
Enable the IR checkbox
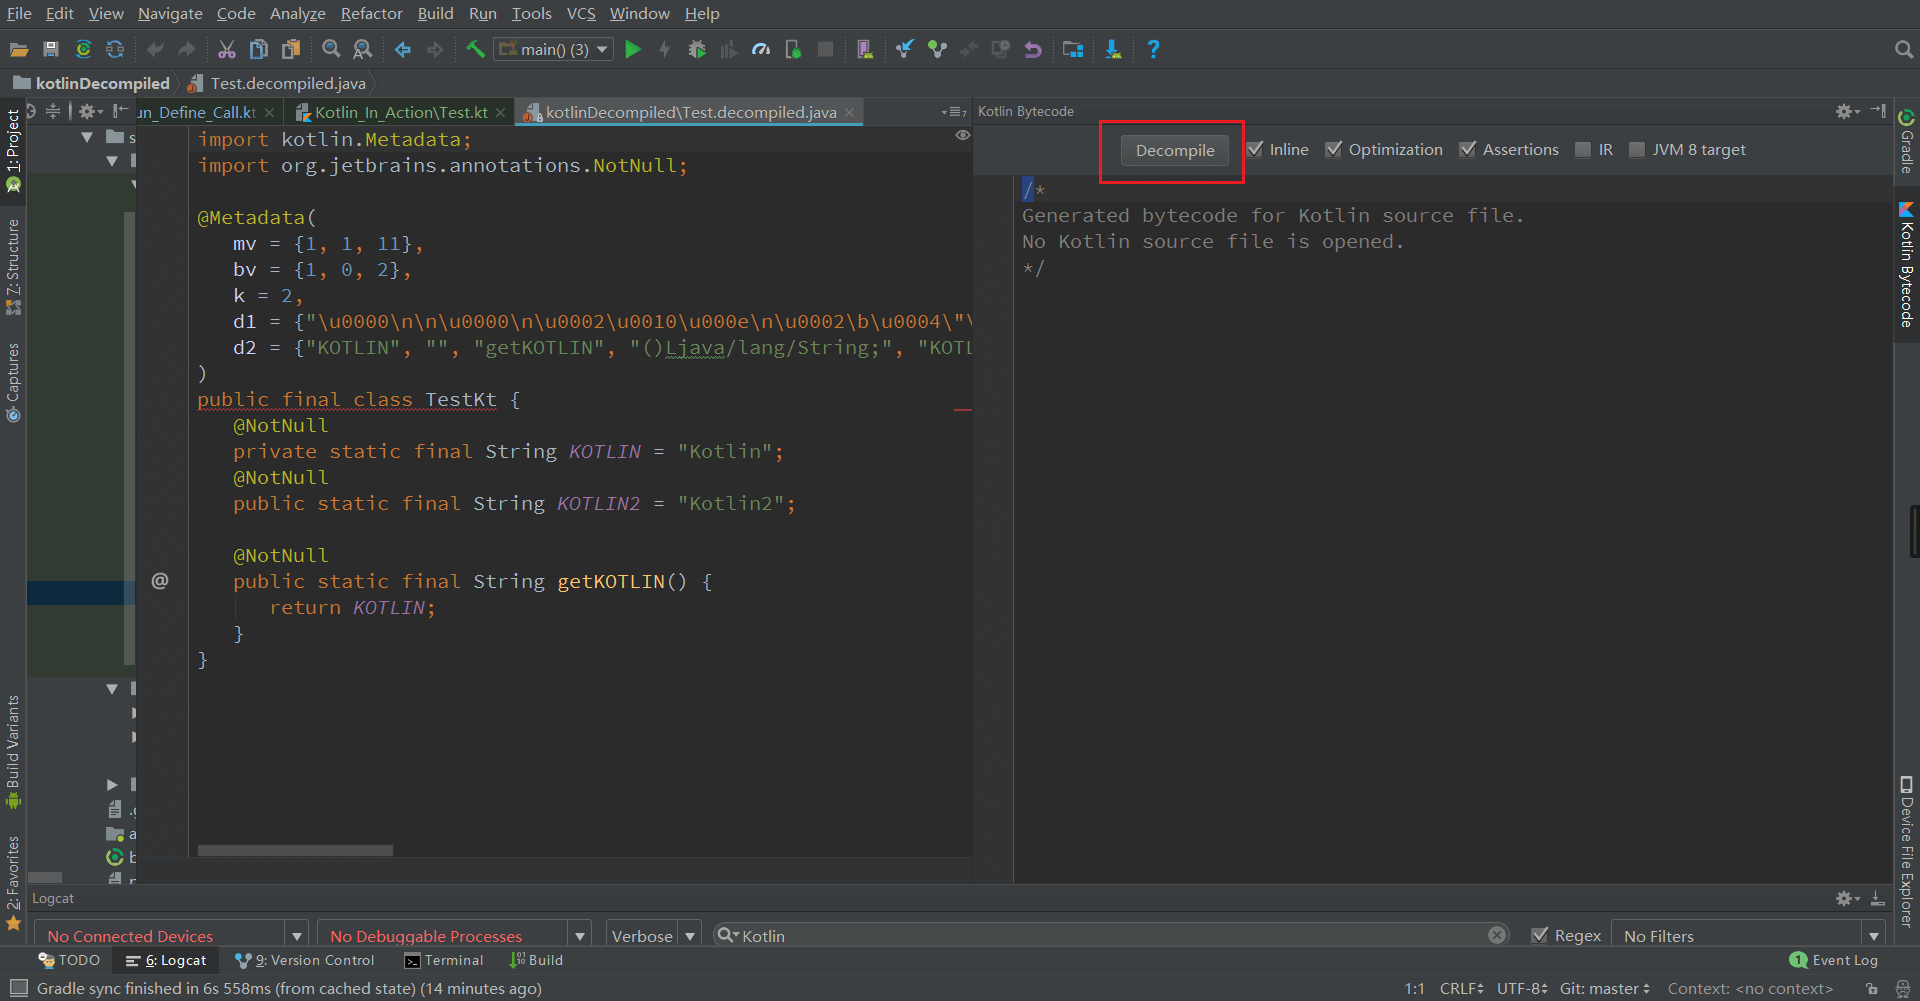pyautogui.click(x=1583, y=149)
